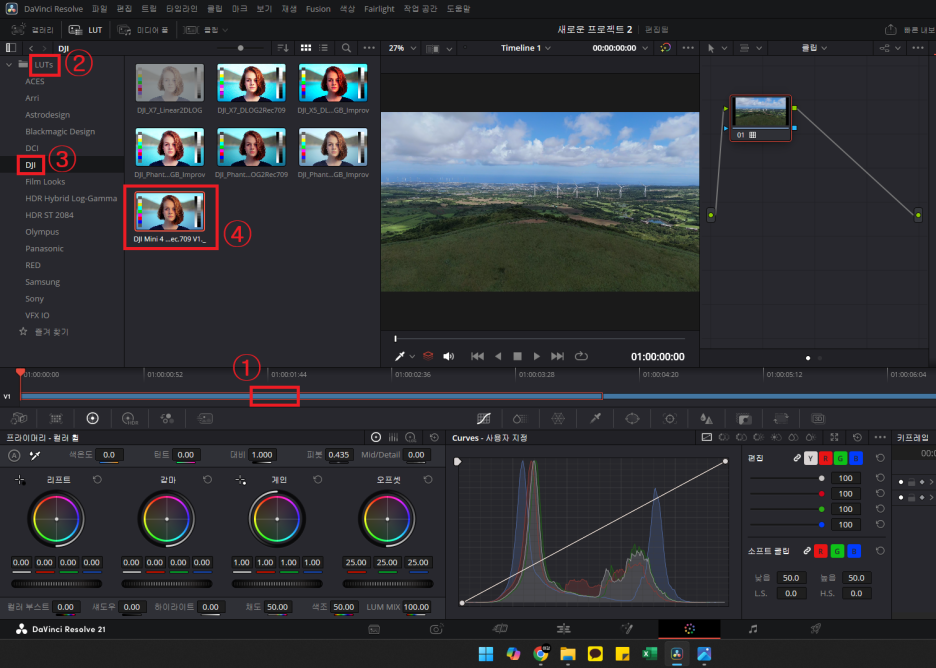Select the Film Looks LUT folder
936x668 pixels.
45,181
